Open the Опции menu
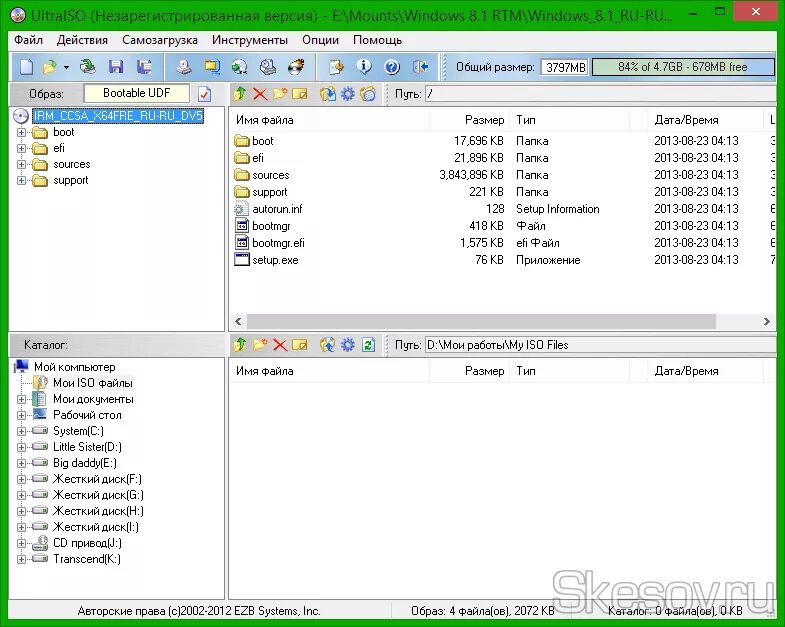 (x=320, y=40)
